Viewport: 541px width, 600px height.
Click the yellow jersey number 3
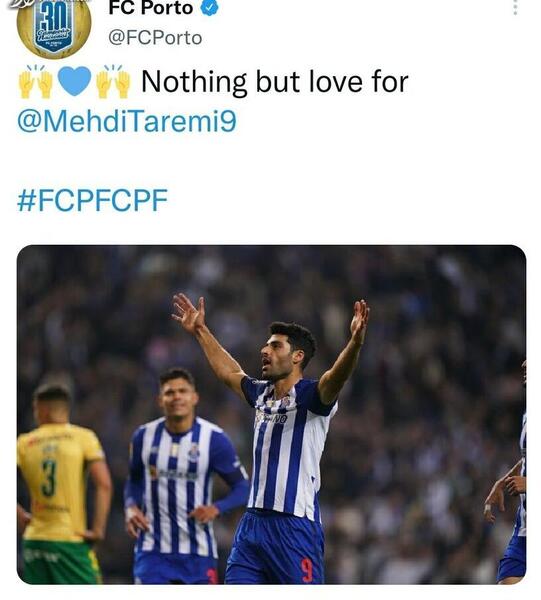49,478
